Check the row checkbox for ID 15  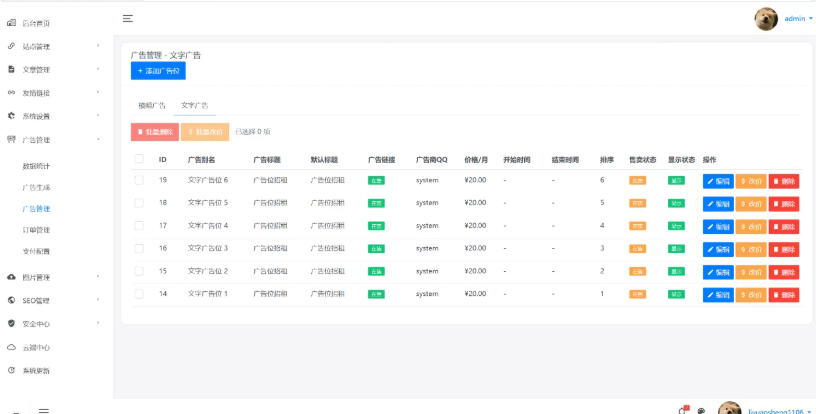point(139,271)
